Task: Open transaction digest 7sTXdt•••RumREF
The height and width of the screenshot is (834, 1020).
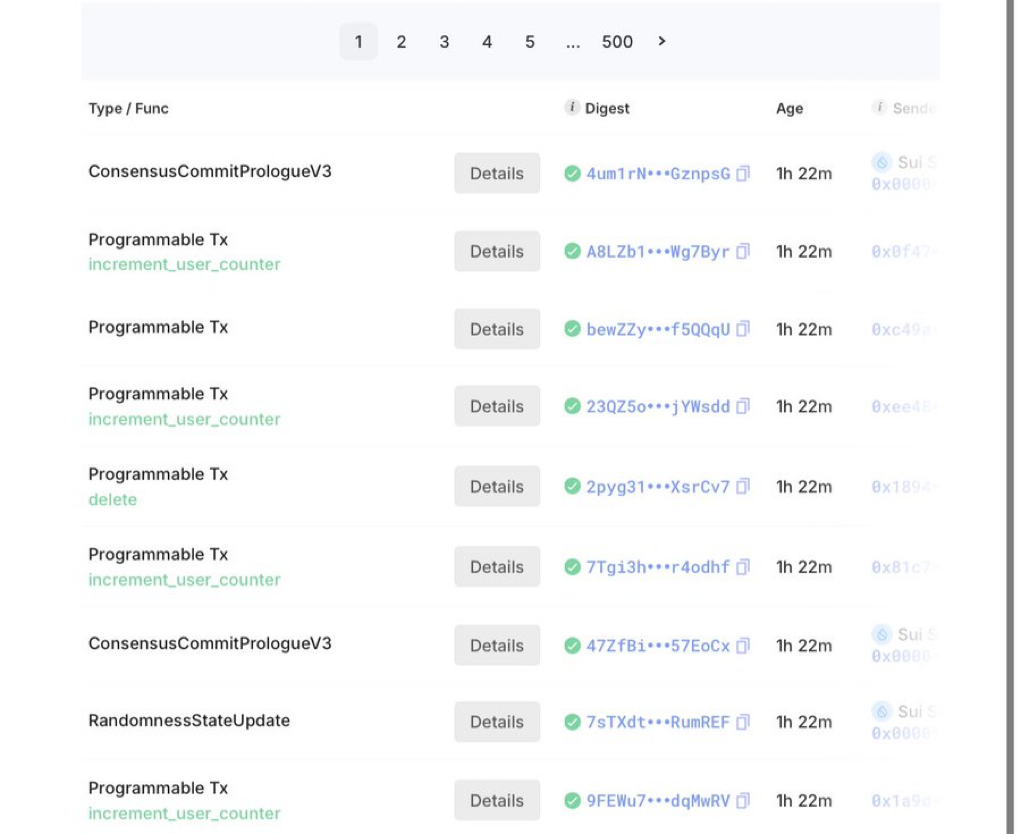Action: 658,722
